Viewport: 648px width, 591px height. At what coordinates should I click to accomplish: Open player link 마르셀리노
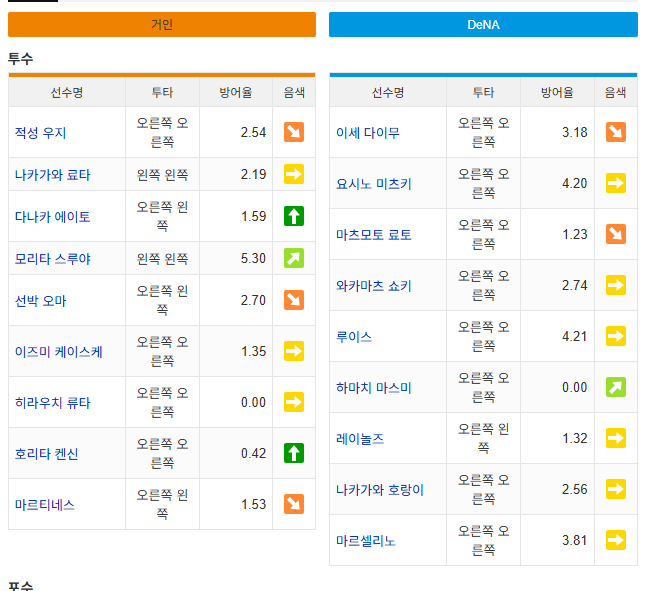366,541
